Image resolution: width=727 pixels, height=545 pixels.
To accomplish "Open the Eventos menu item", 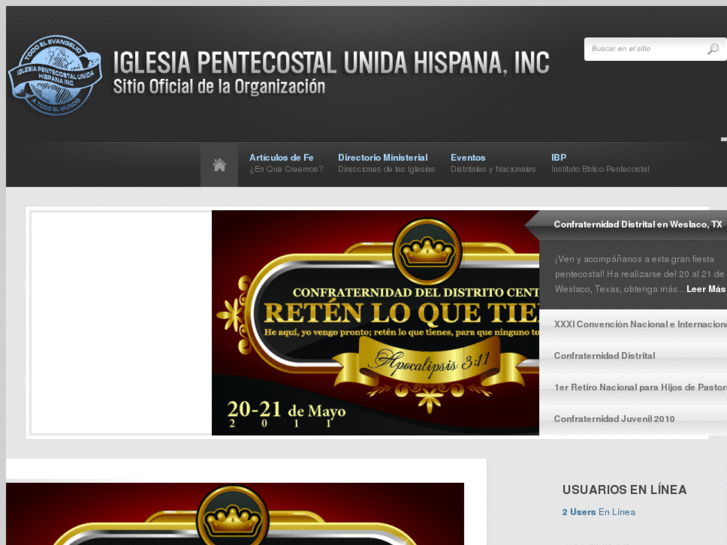I will point(493,163).
